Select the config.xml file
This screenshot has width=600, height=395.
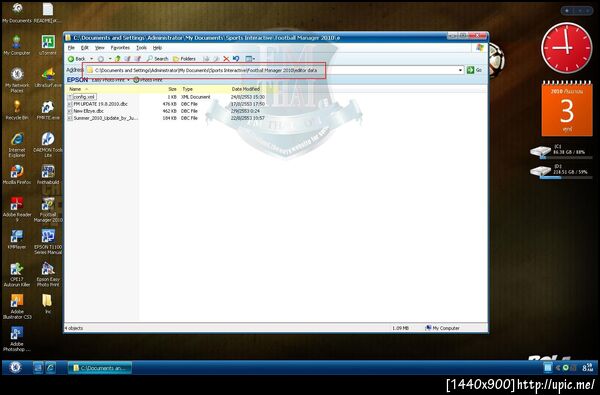82,97
